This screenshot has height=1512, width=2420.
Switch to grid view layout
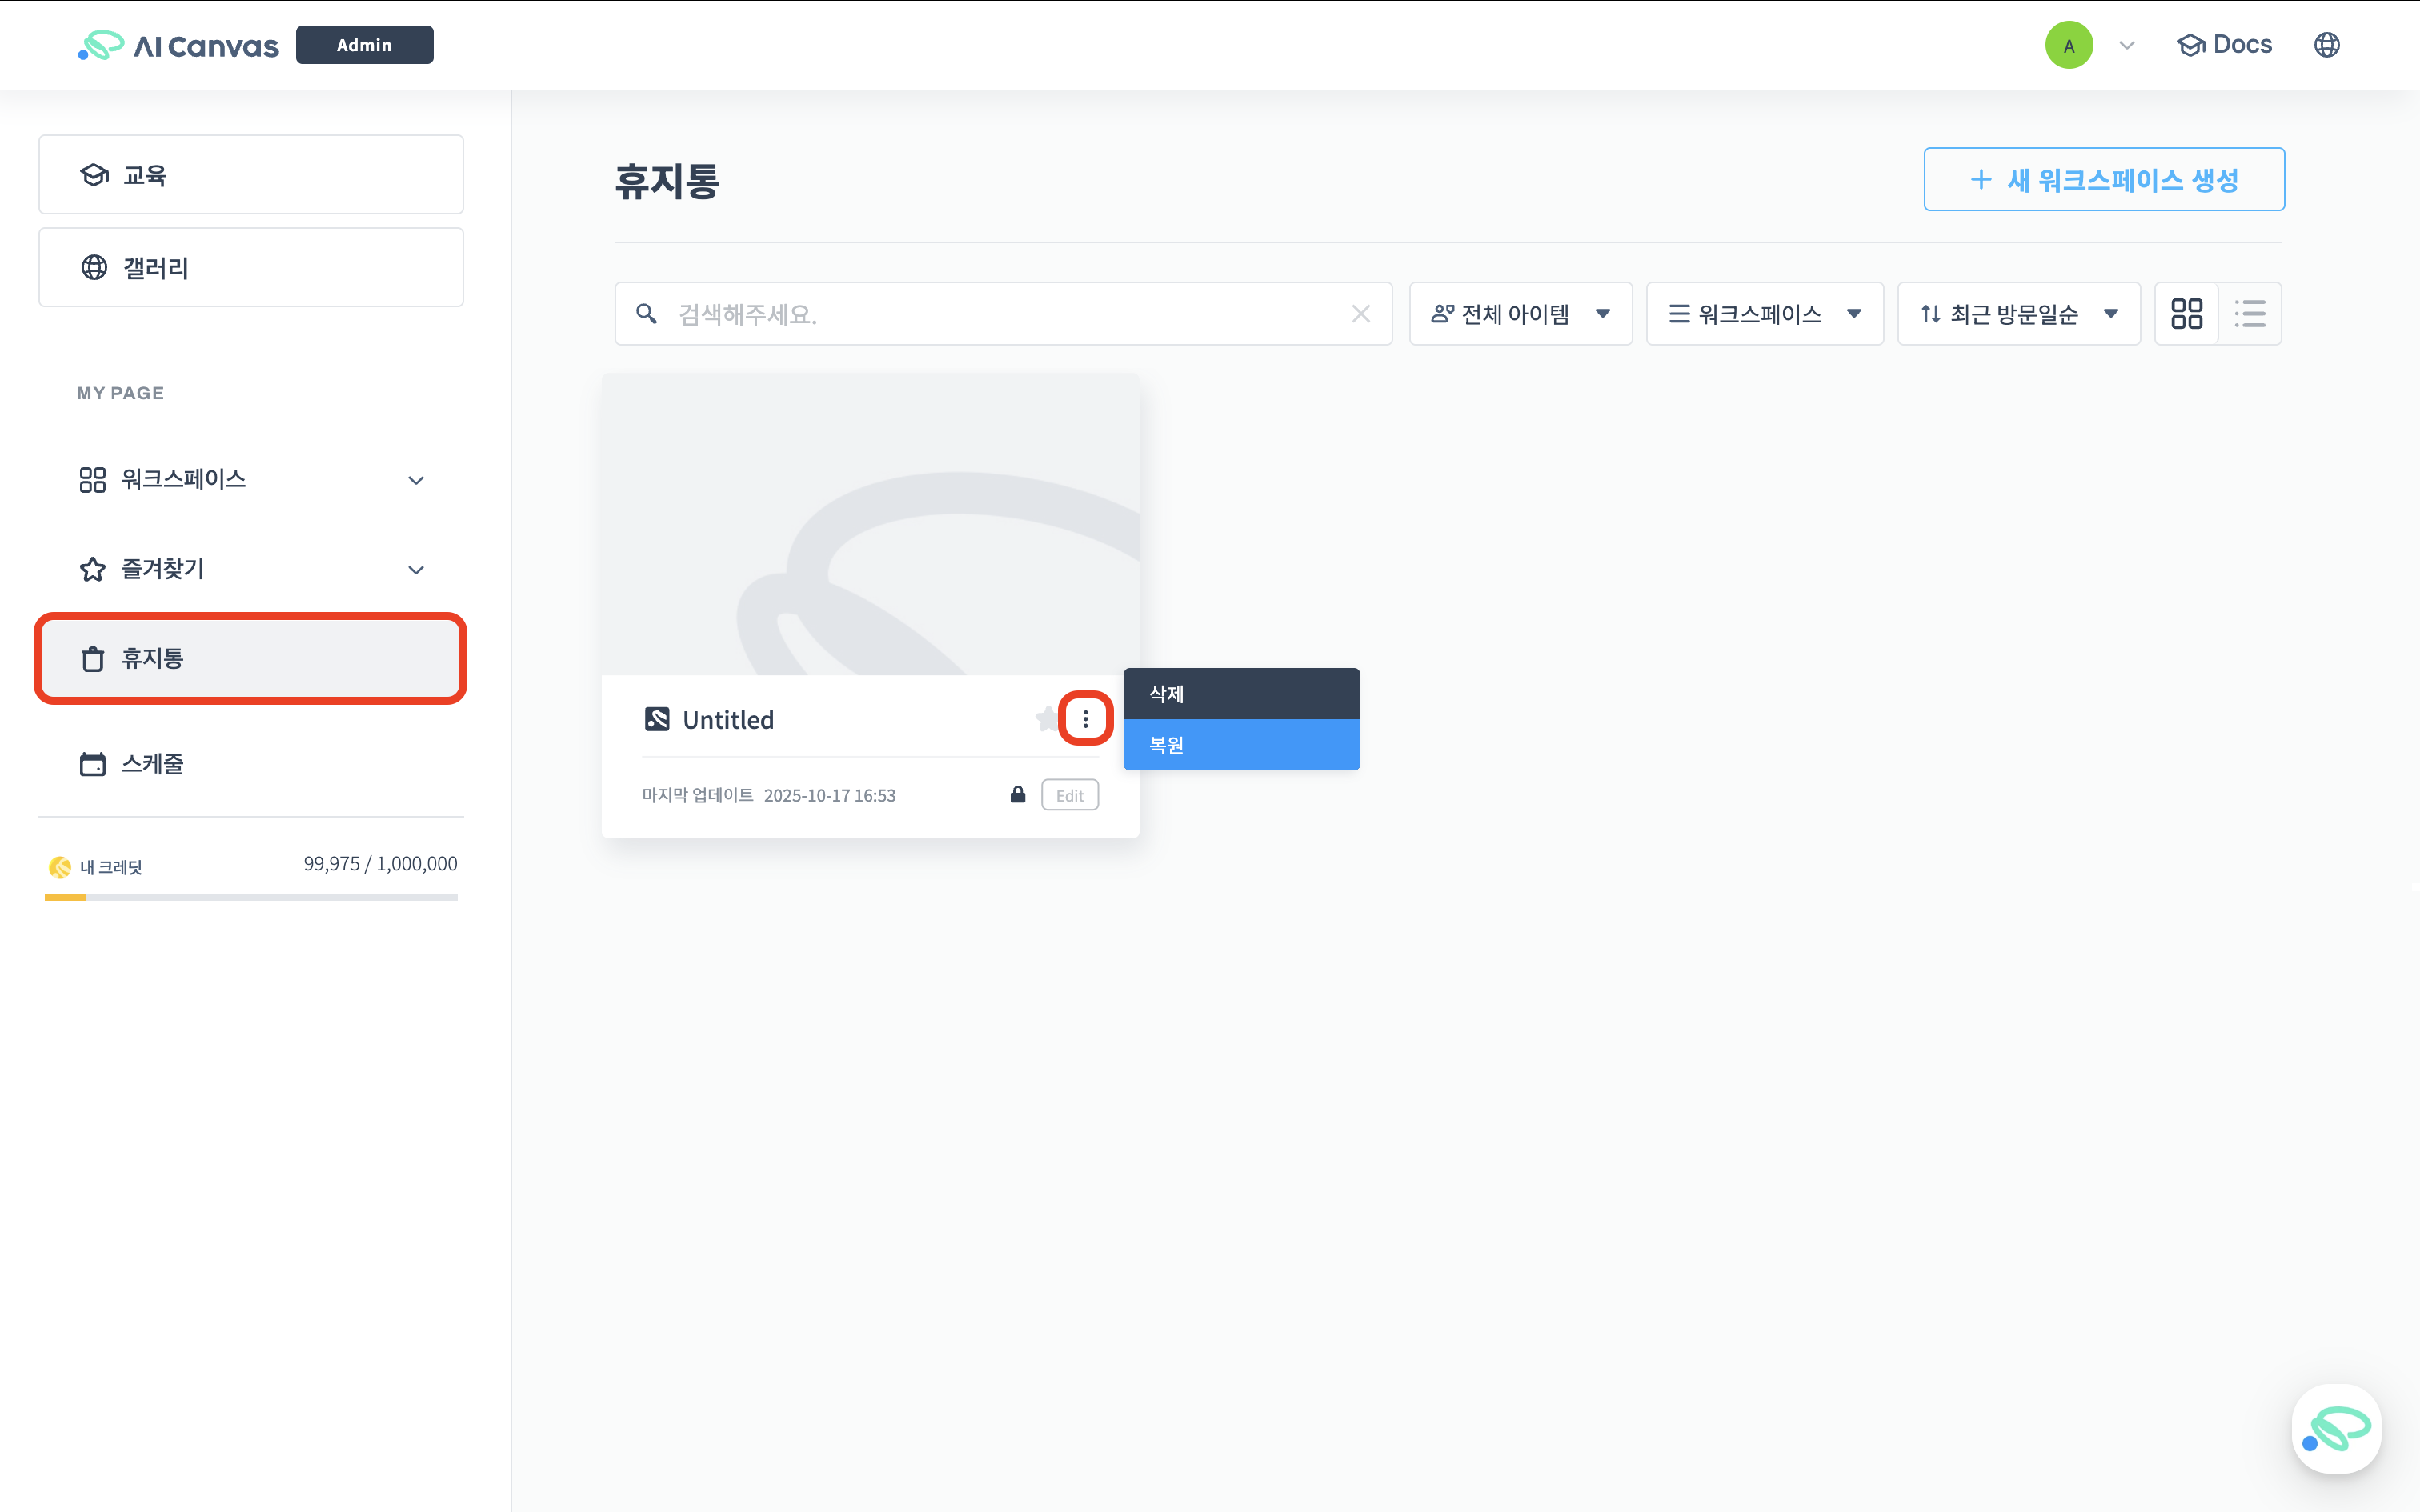2188,313
